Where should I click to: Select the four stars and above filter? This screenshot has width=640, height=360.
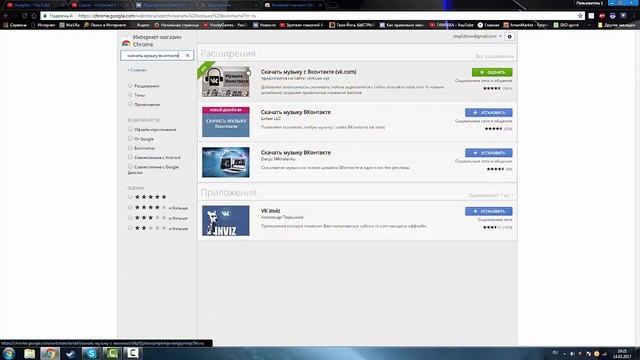click(x=130, y=207)
